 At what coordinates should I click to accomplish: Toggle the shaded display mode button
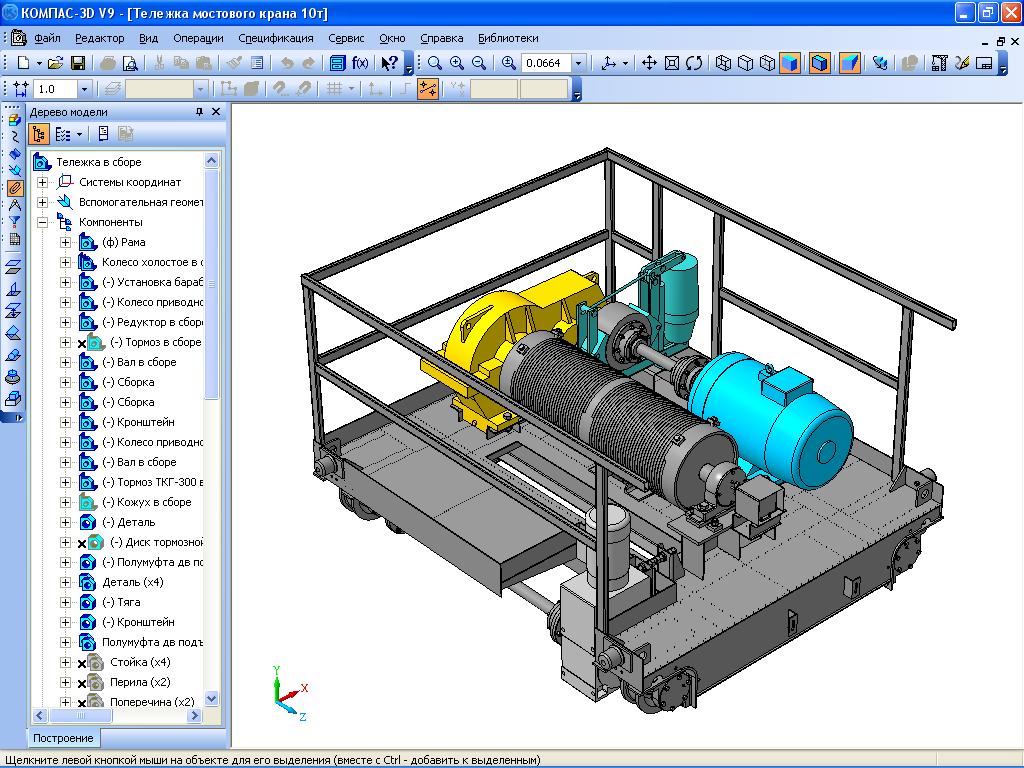pos(790,63)
